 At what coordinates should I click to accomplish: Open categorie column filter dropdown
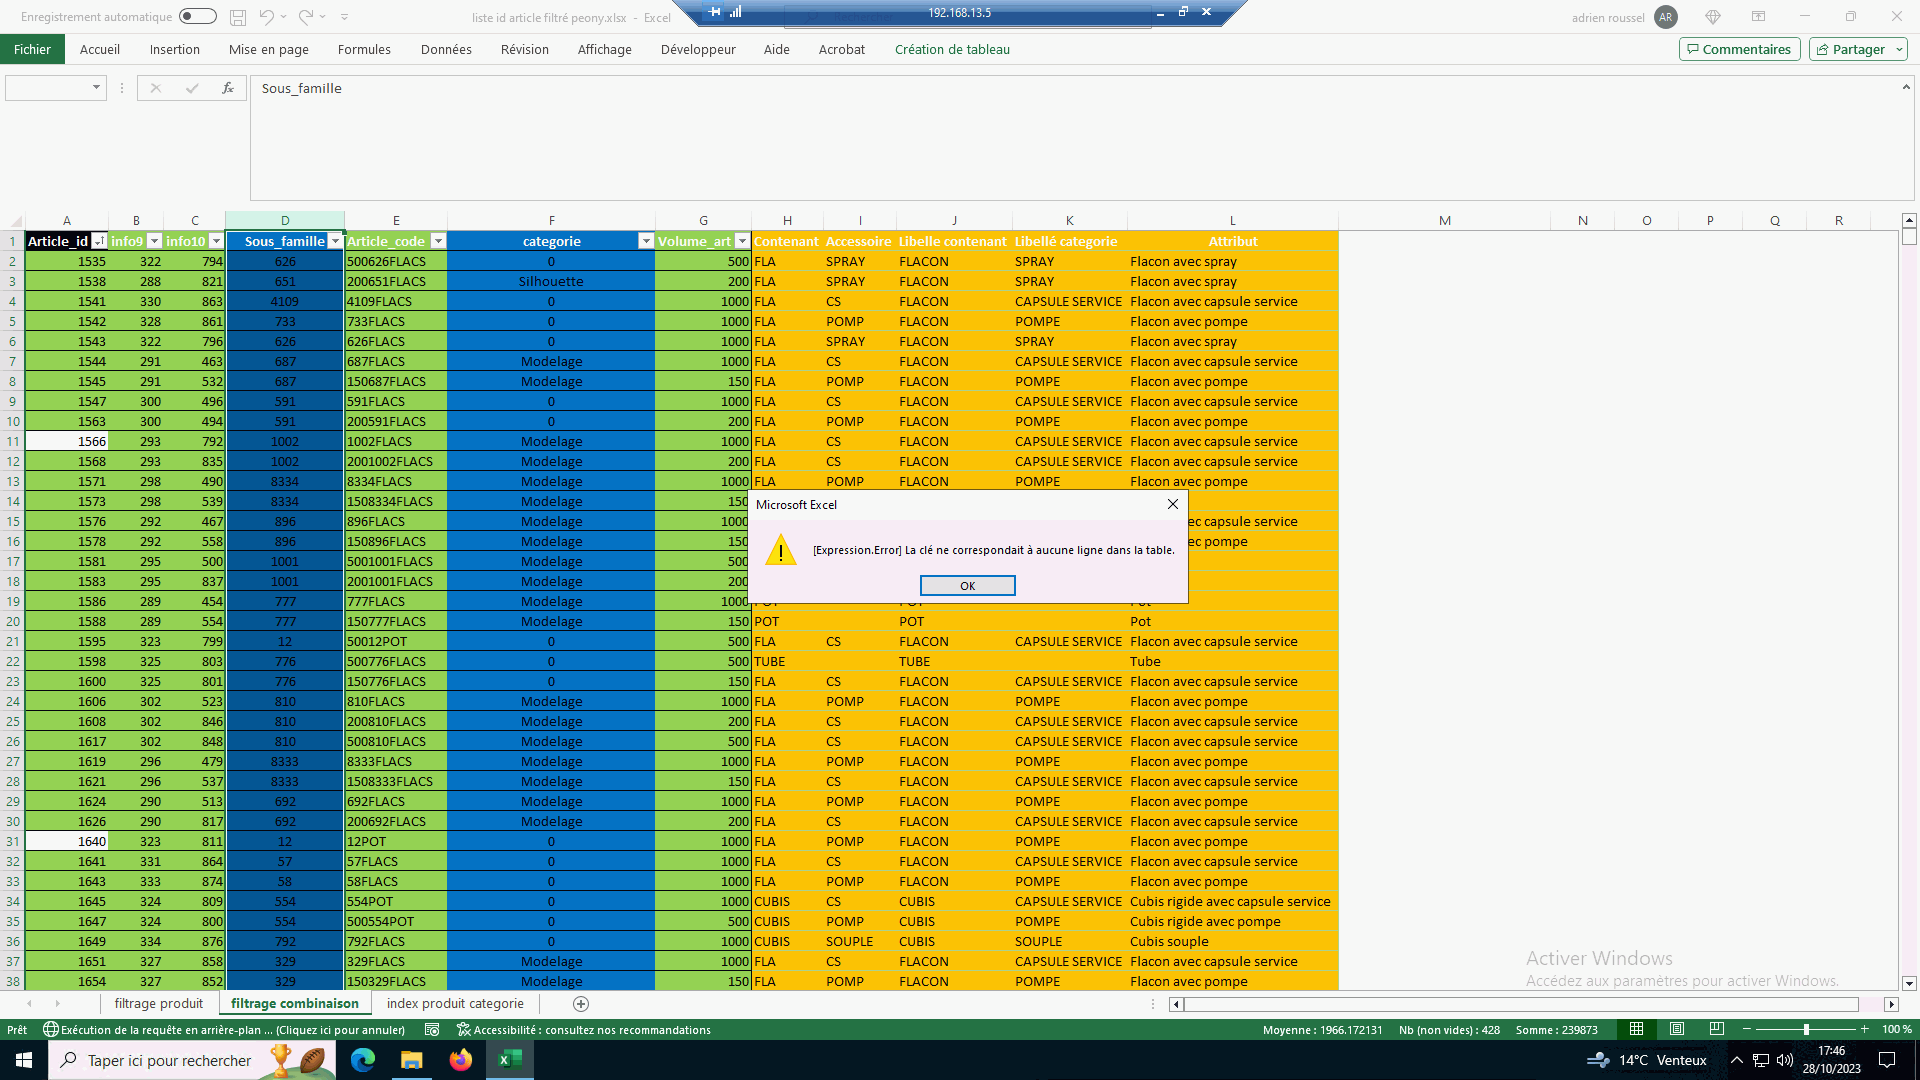(646, 241)
